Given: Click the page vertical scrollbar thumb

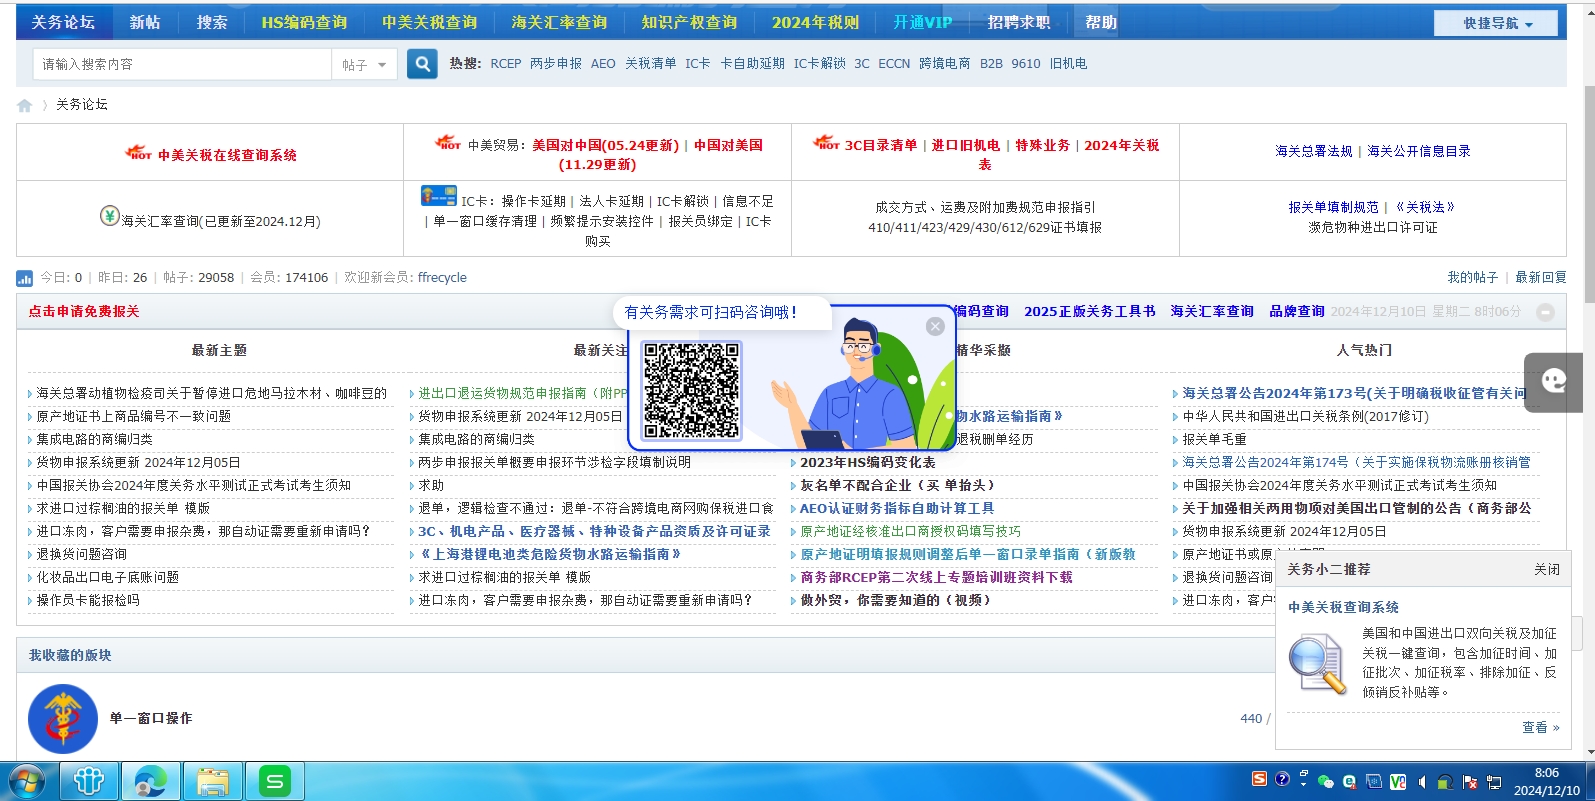Looking at the screenshot, I should tap(1589, 194).
